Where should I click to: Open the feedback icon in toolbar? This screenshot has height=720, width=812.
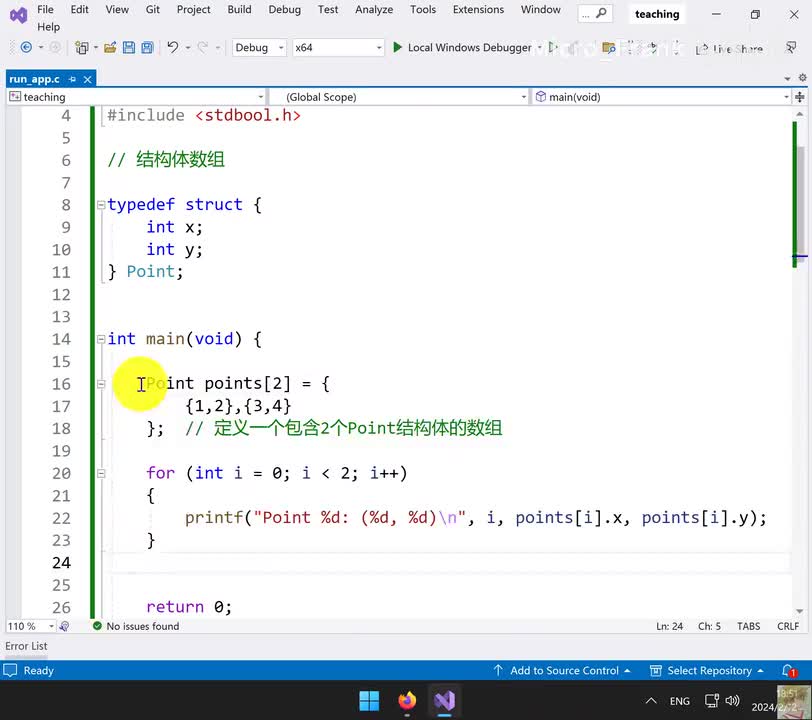(791, 48)
